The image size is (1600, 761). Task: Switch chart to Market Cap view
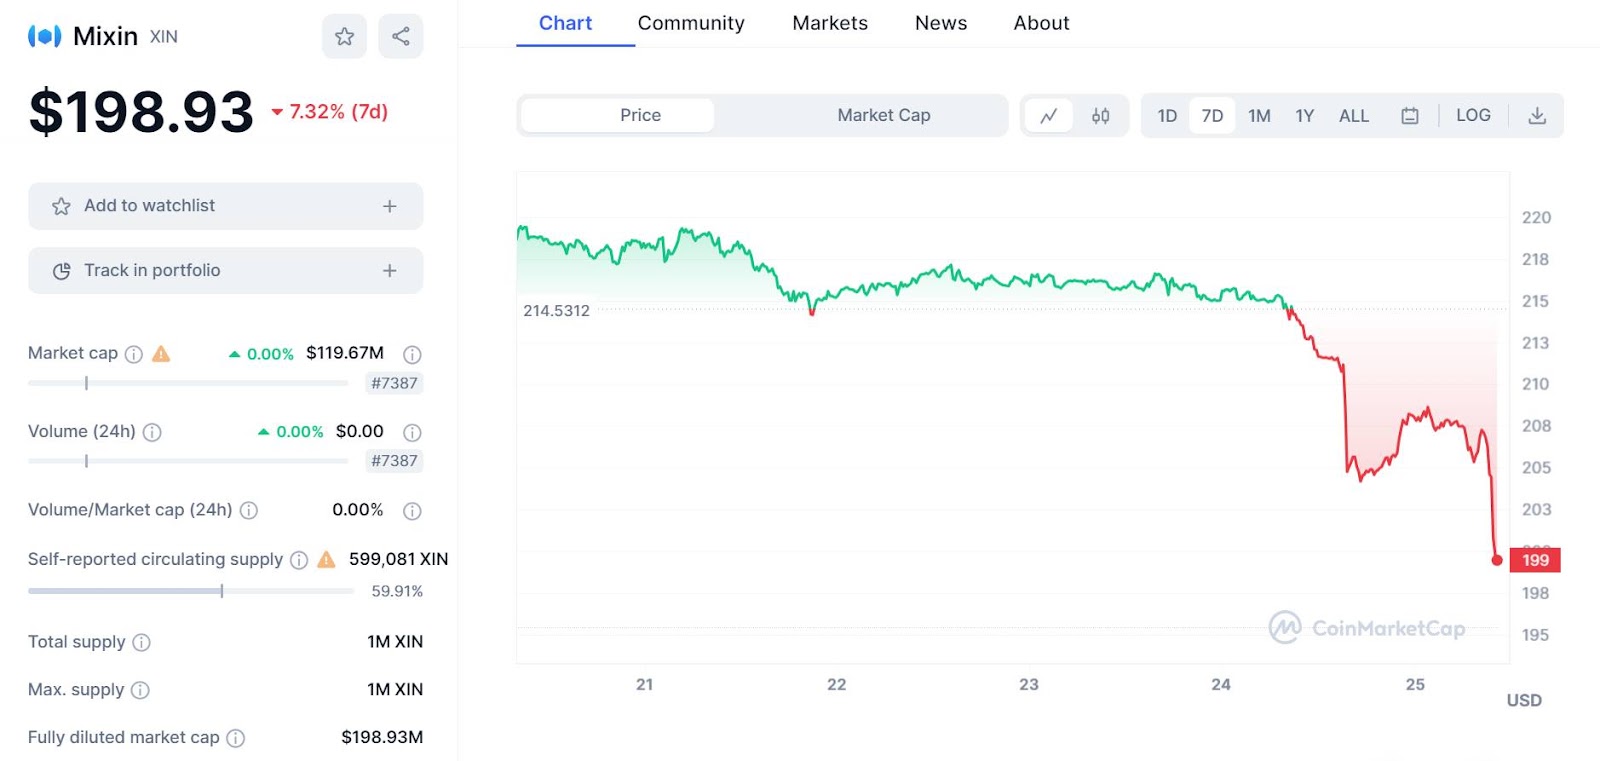click(x=884, y=116)
